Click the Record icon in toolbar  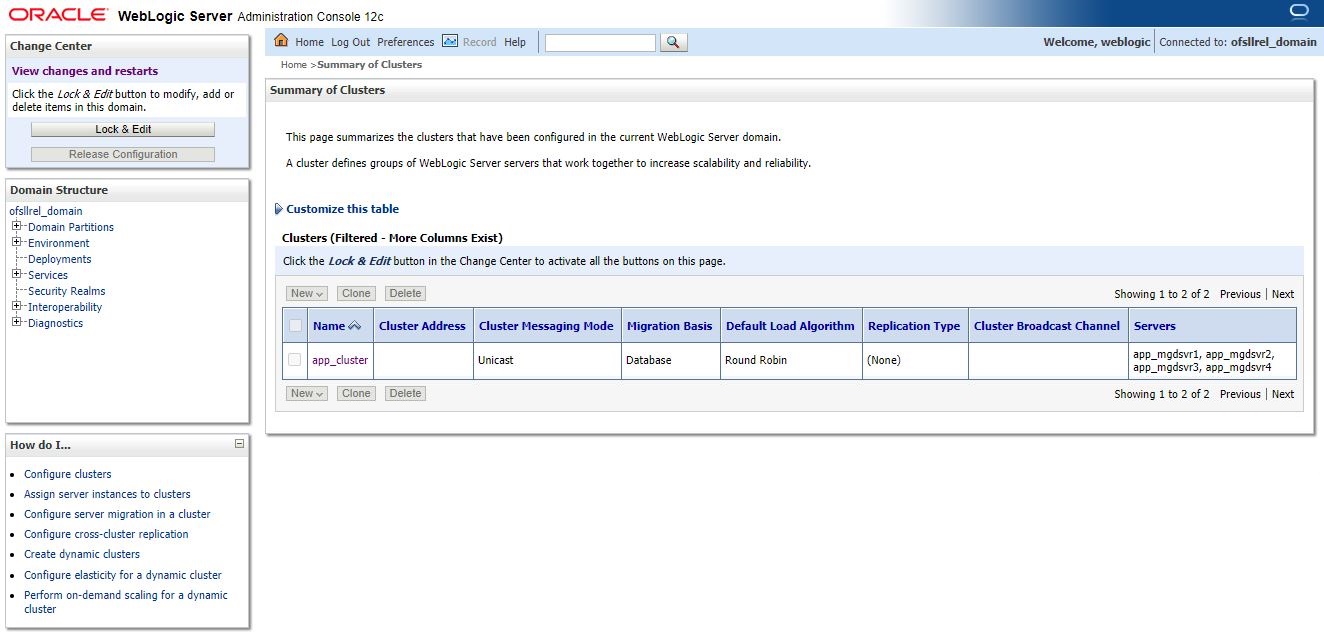pyautogui.click(x=450, y=41)
